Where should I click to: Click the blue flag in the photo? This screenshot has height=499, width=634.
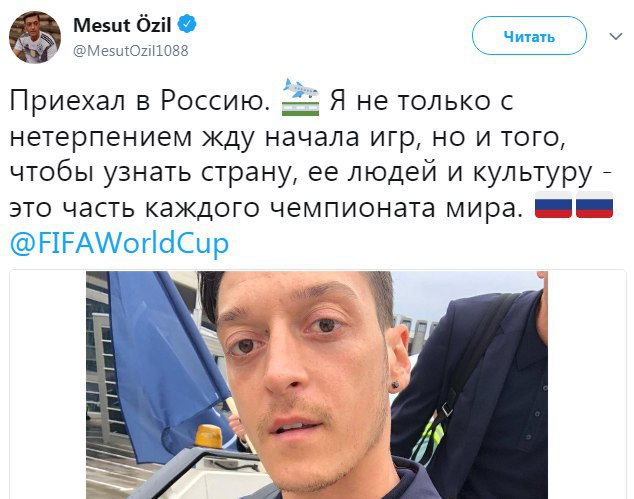point(166,364)
